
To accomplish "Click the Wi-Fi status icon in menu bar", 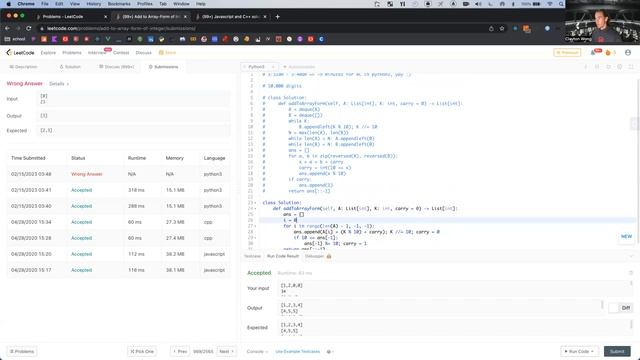I will 549,4.
